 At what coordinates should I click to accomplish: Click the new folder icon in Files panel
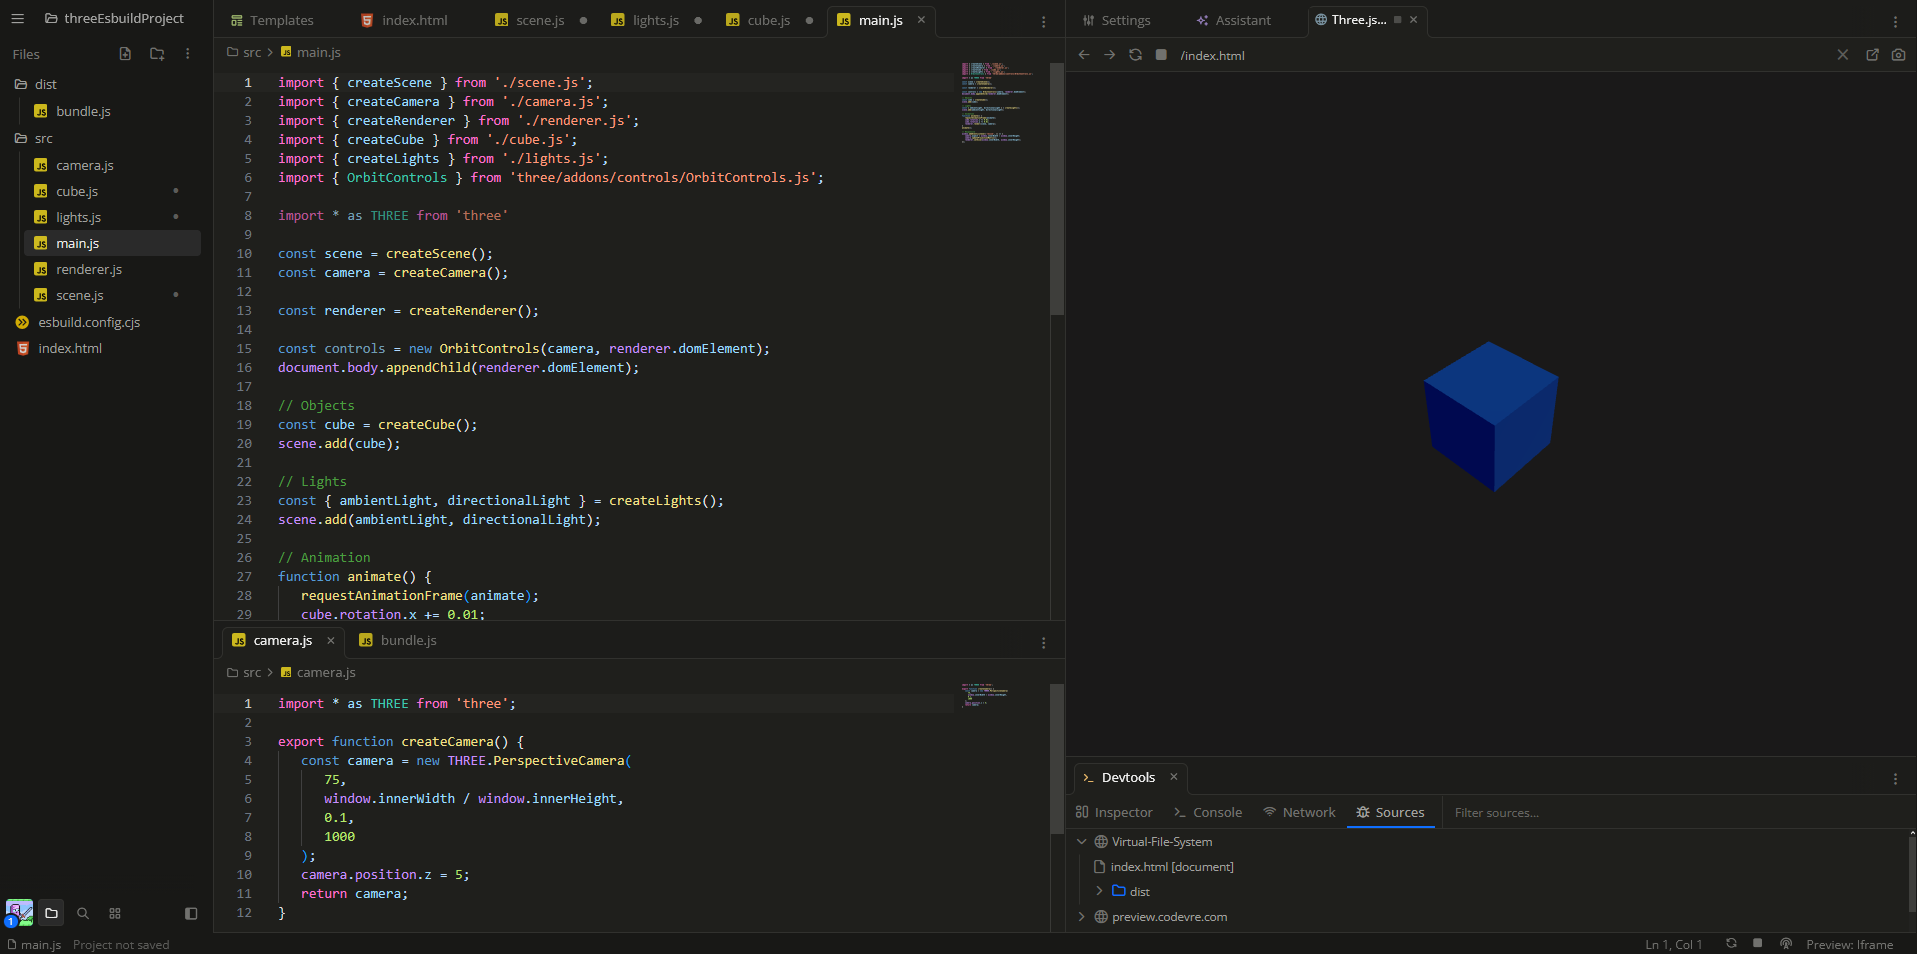157,54
